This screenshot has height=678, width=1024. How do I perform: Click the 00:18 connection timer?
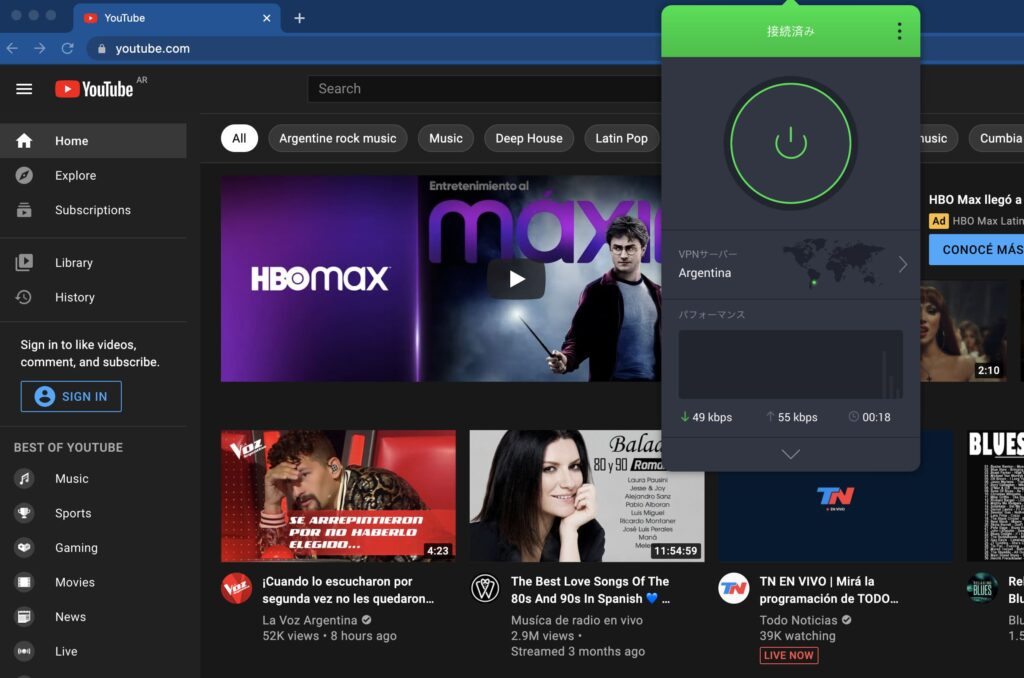pyautogui.click(x=869, y=417)
